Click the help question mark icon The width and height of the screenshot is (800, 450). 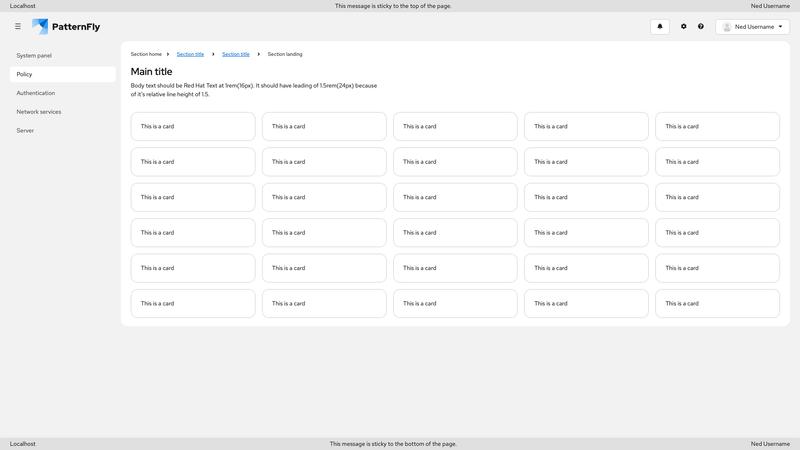pyautogui.click(x=701, y=27)
